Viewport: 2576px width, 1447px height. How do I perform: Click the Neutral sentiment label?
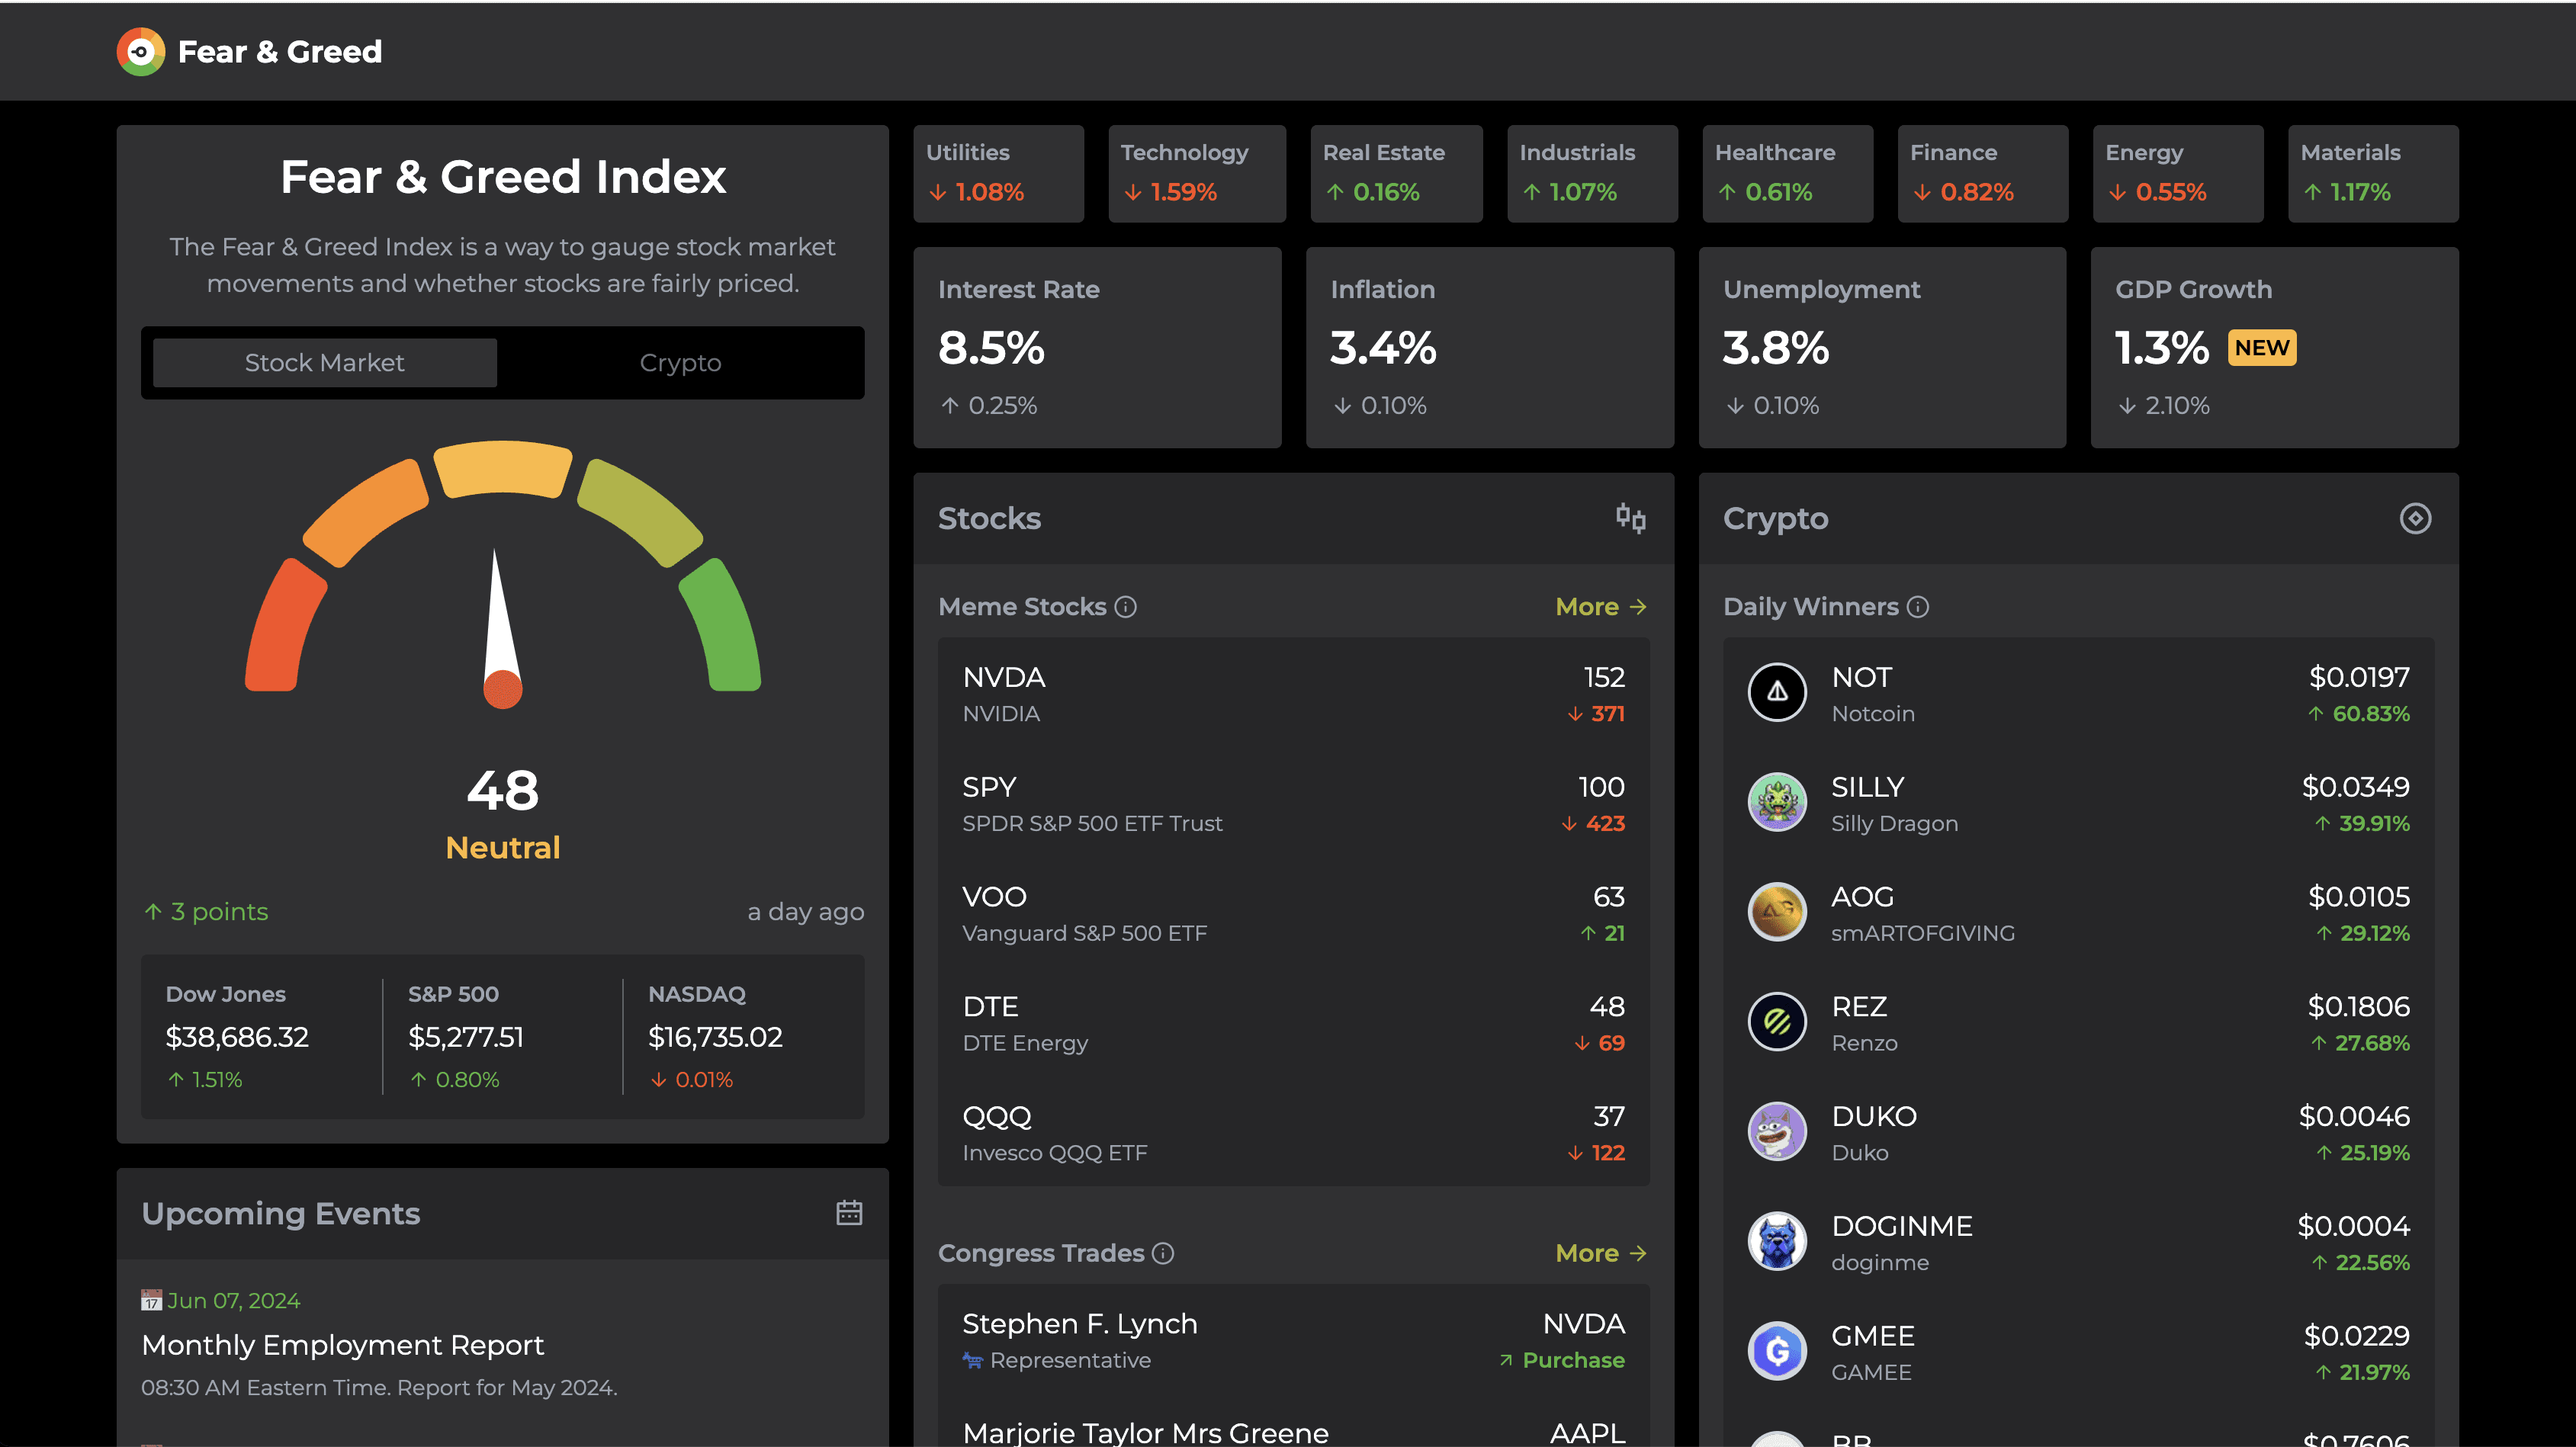click(x=502, y=848)
